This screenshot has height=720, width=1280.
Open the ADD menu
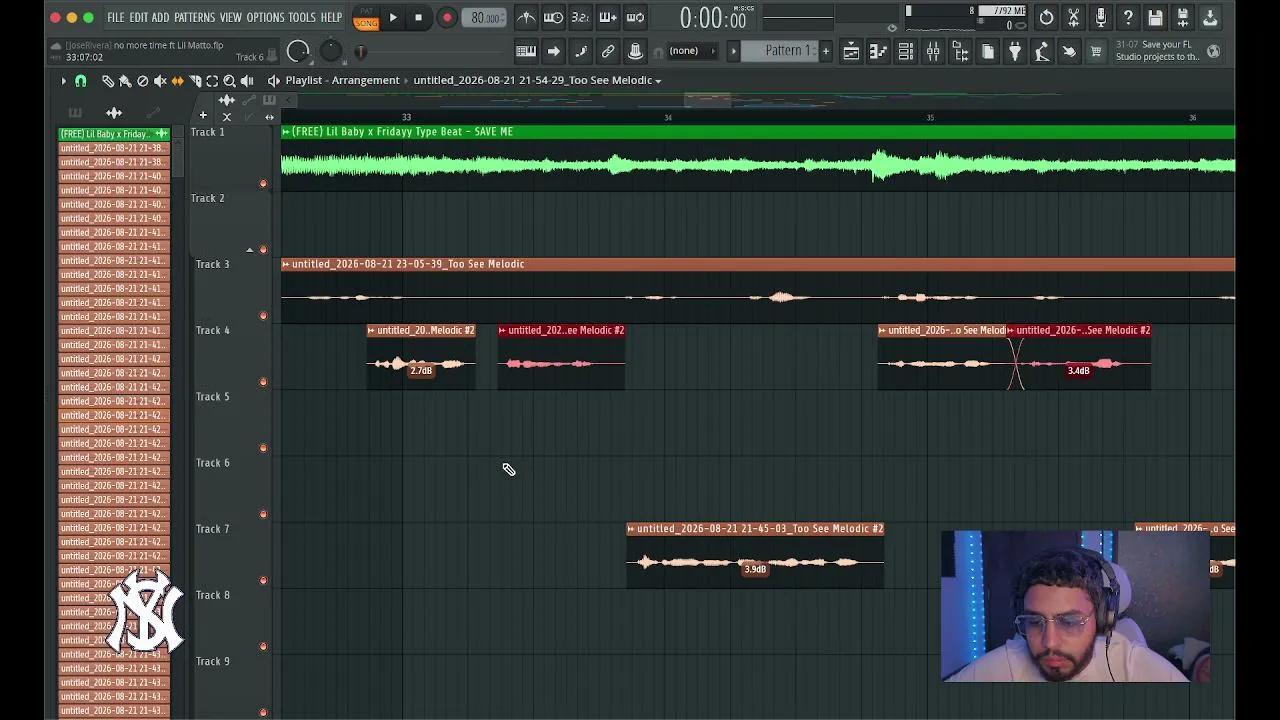coord(160,17)
